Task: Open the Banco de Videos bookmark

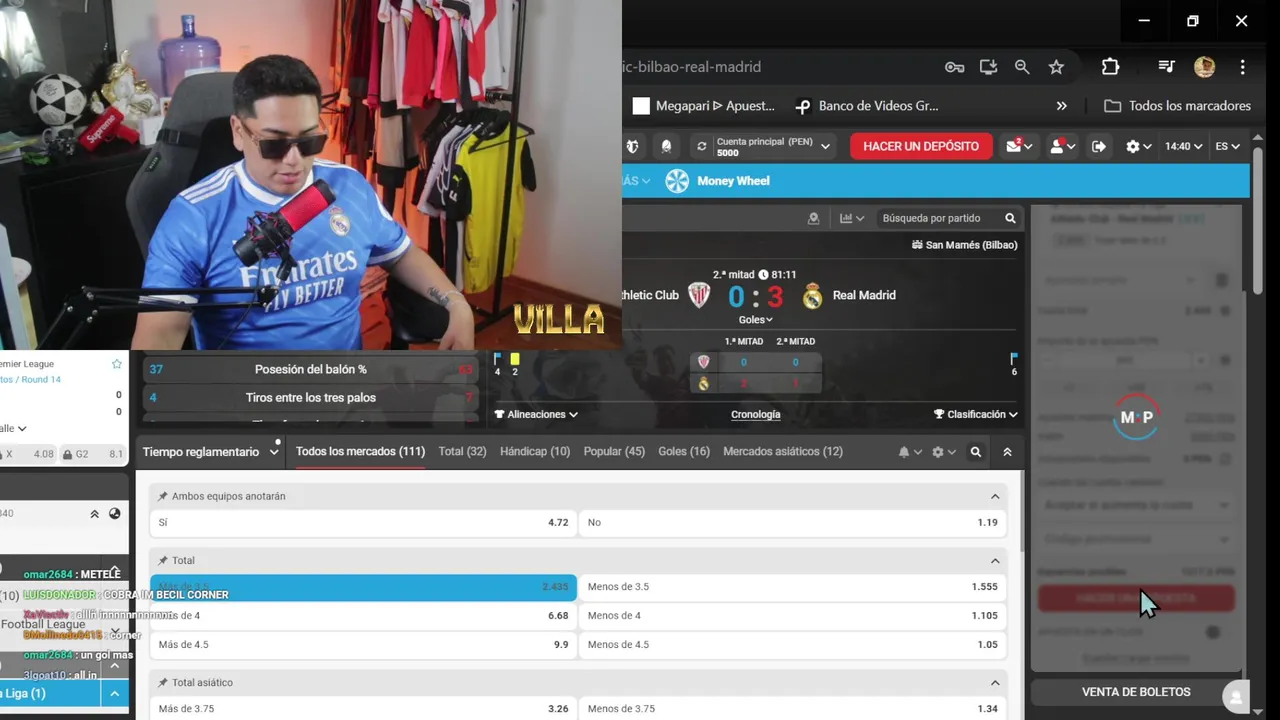Action: pos(867,106)
